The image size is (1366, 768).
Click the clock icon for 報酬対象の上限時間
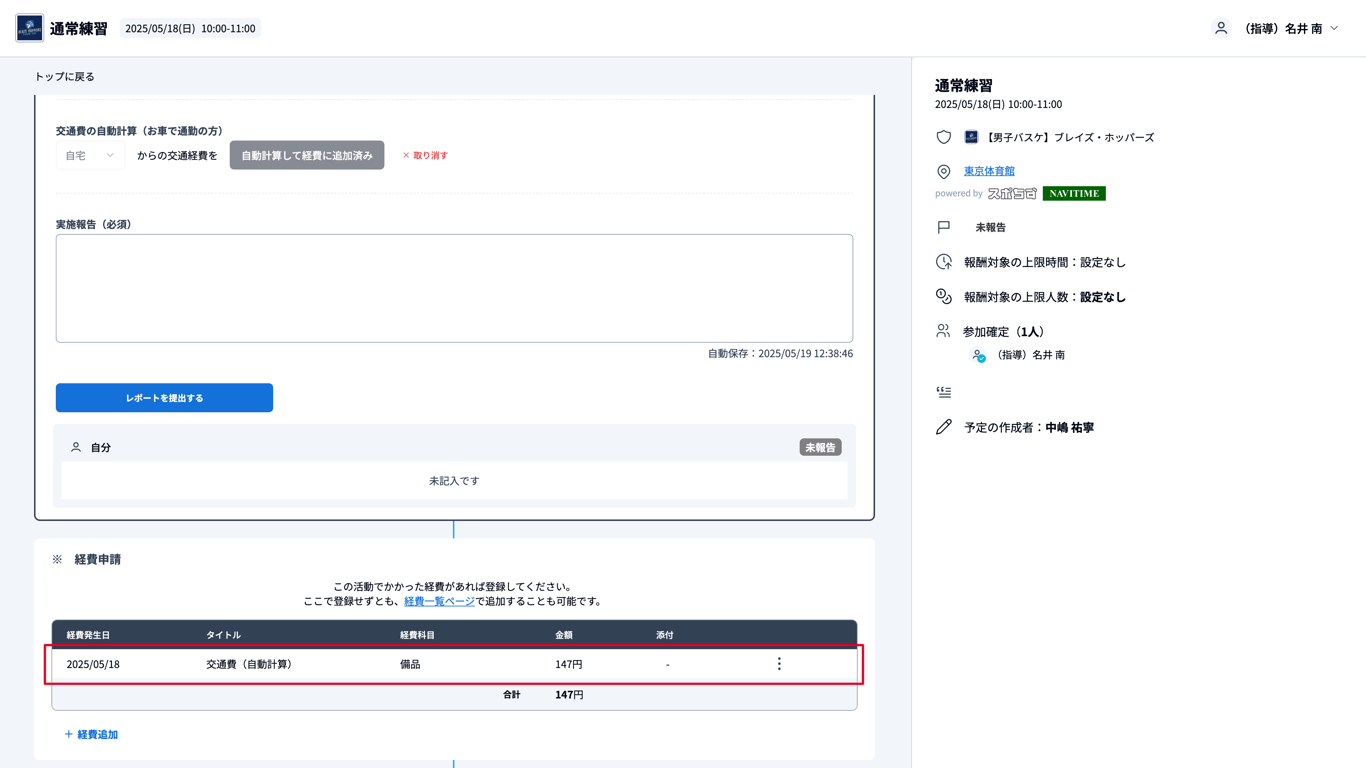[943, 262]
